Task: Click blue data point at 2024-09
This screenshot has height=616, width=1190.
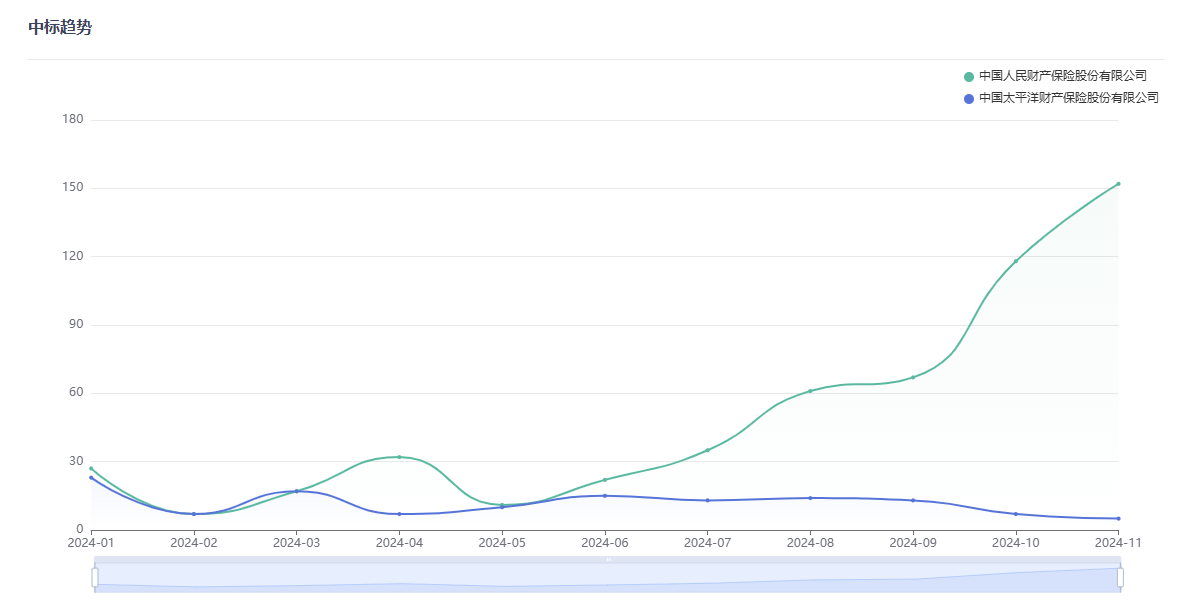Action: point(913,500)
